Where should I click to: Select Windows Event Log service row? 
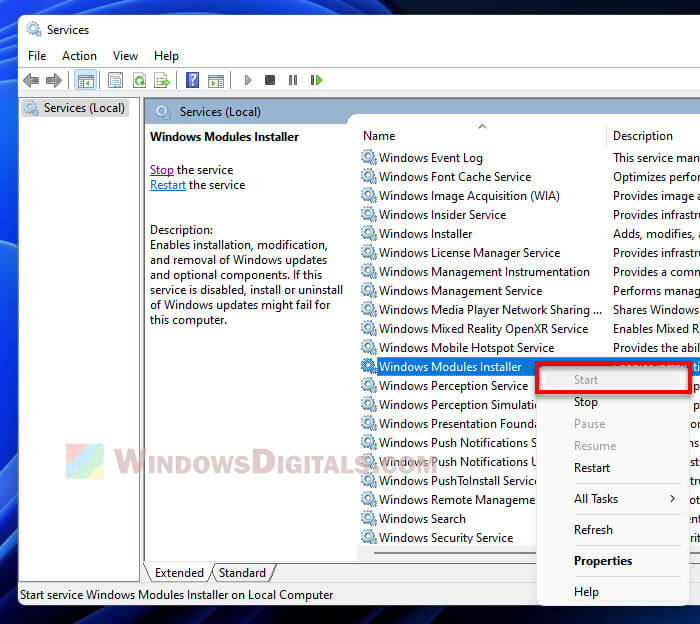(x=529, y=158)
